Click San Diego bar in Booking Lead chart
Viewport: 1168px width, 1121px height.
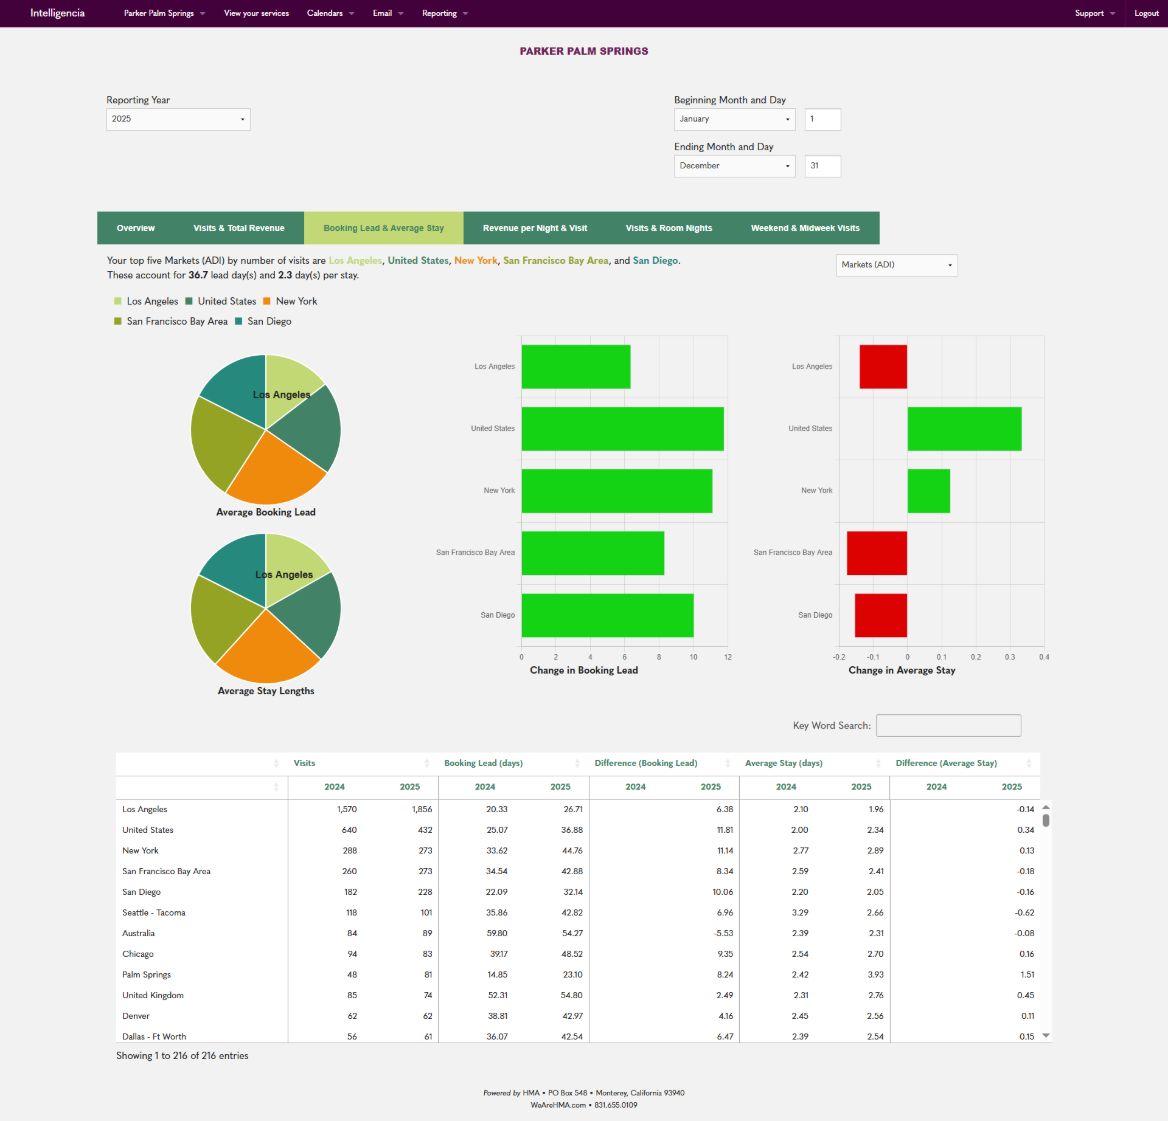(608, 615)
